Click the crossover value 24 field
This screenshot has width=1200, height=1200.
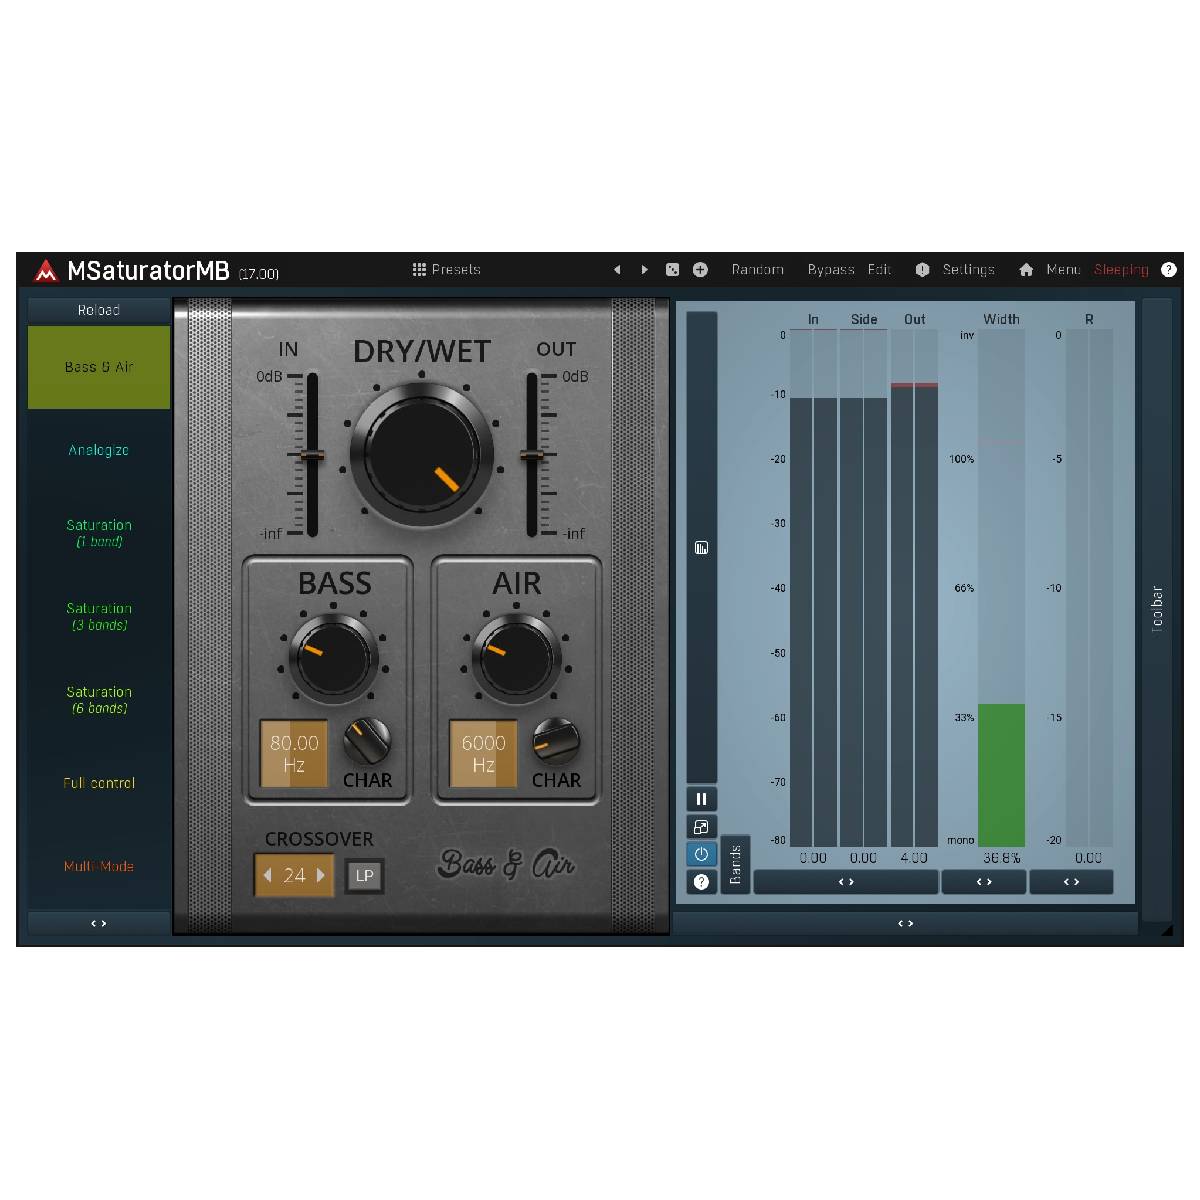pyautogui.click(x=294, y=875)
